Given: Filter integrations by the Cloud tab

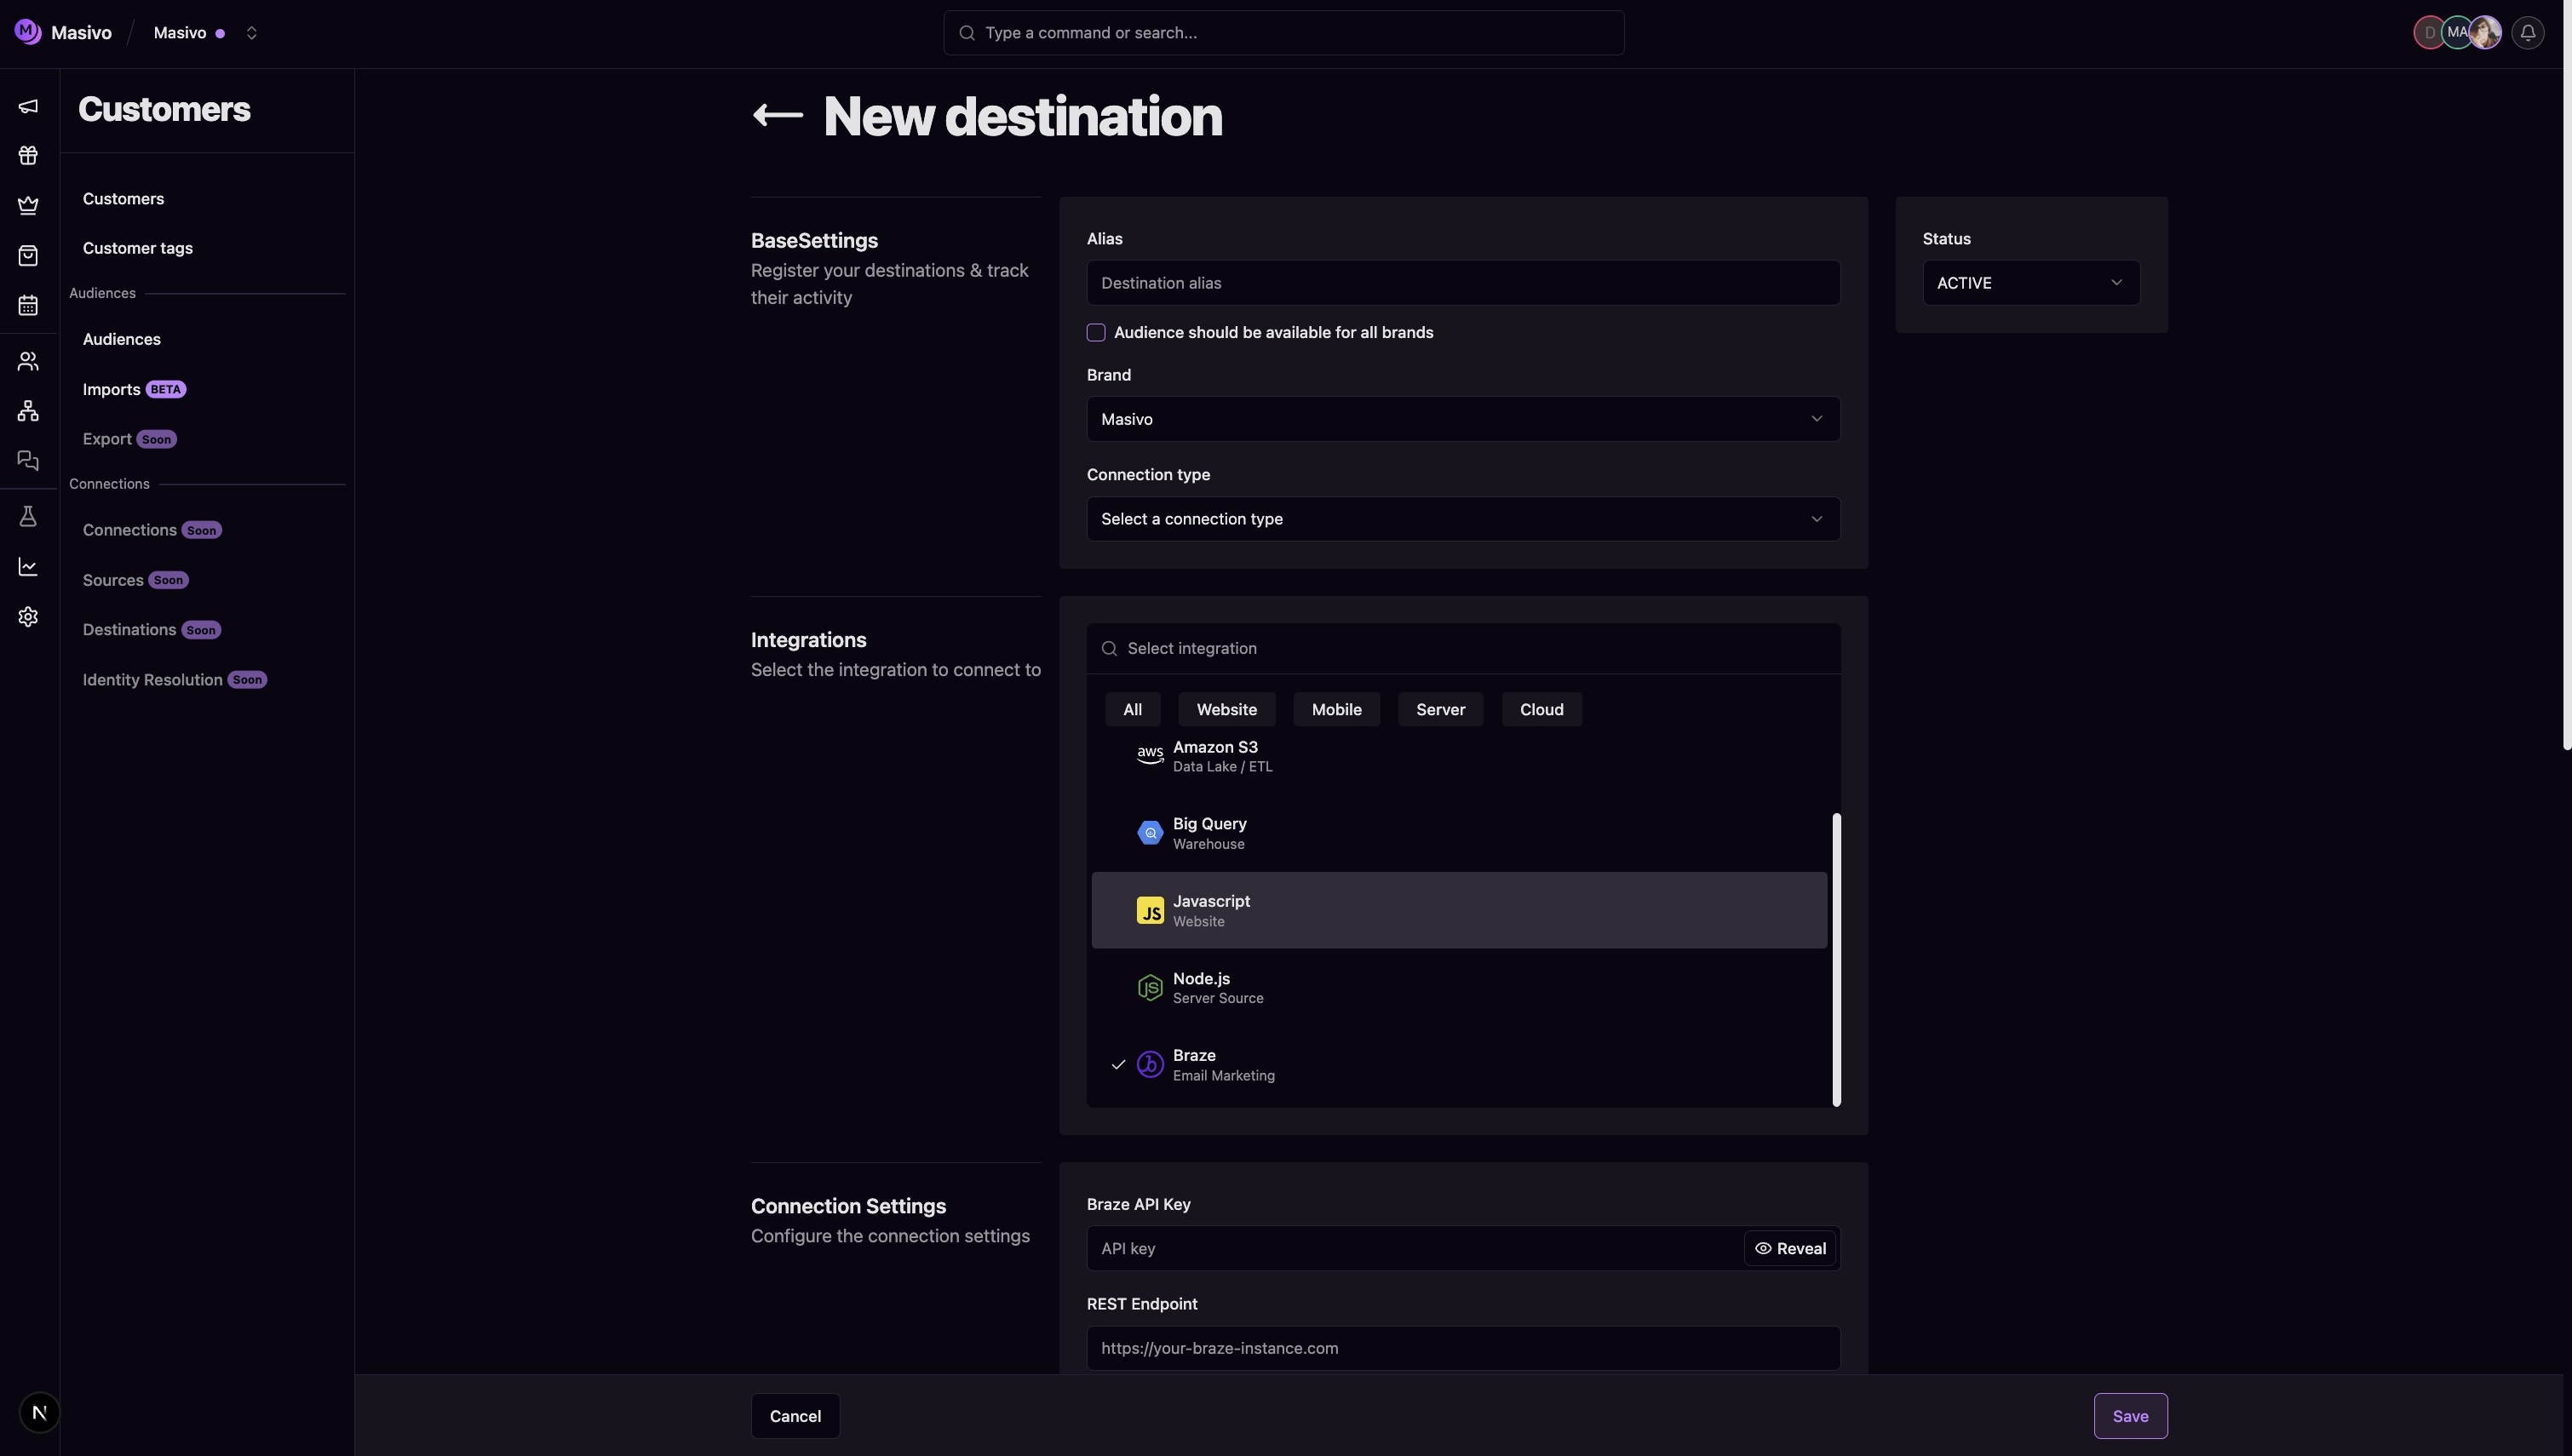Looking at the screenshot, I should pos(1541,710).
